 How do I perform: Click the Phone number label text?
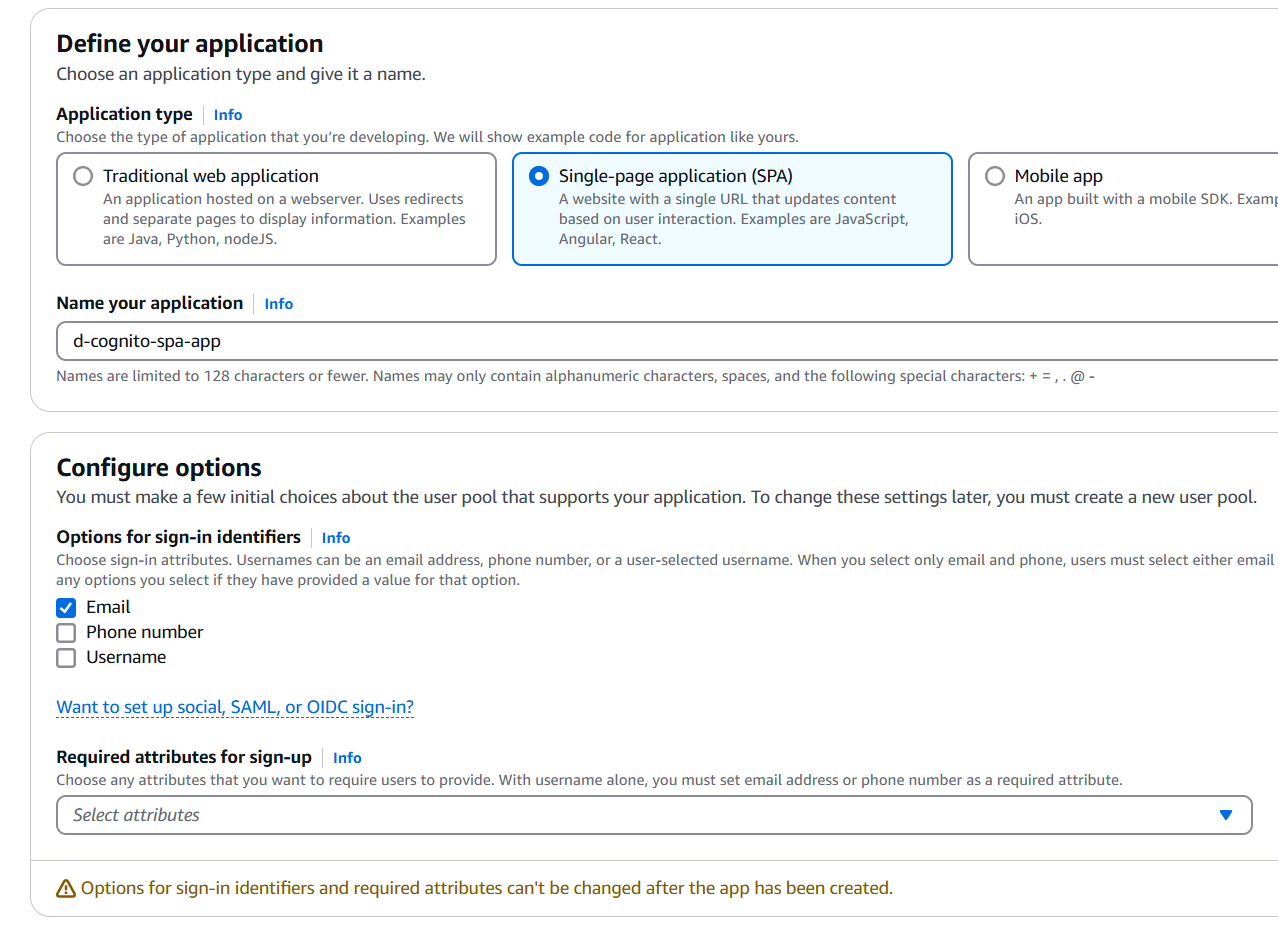tap(145, 633)
